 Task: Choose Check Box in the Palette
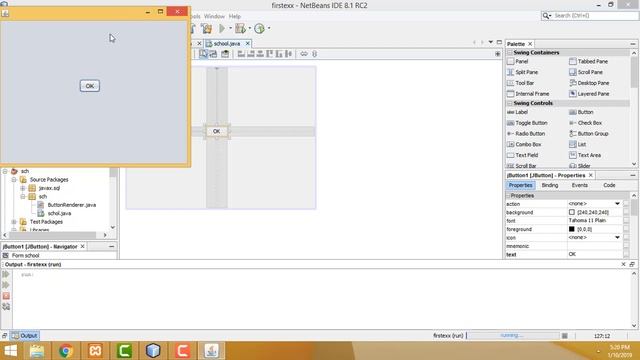[585, 123]
